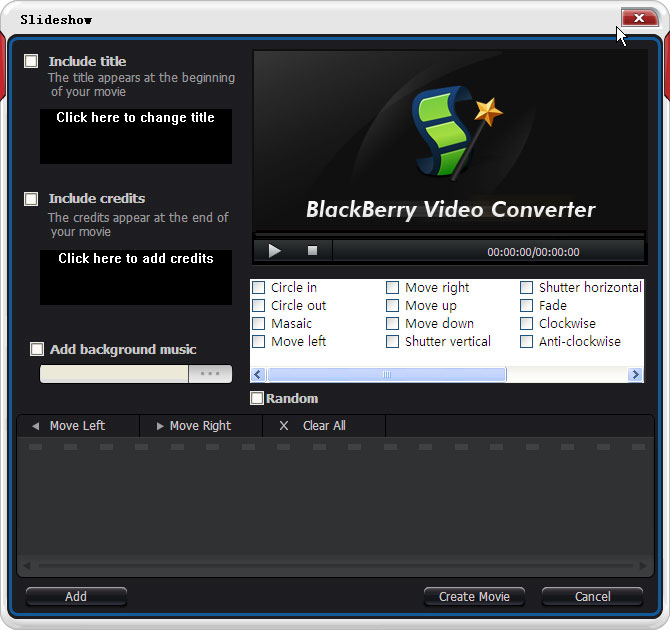Enable the Masaic transition
Viewport: 670px width, 630px height.
[259, 323]
